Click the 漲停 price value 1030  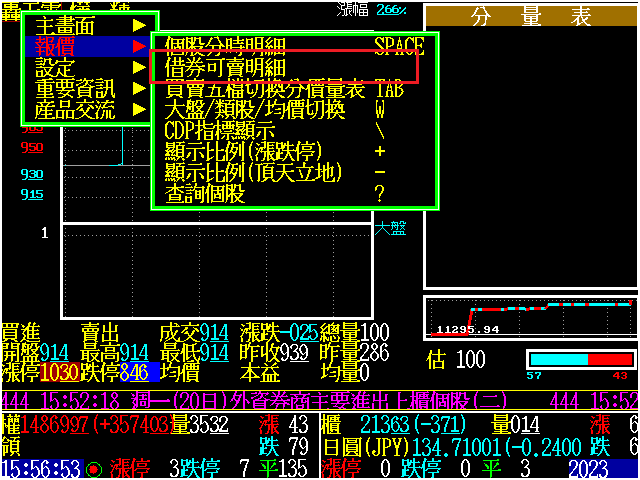point(58,373)
